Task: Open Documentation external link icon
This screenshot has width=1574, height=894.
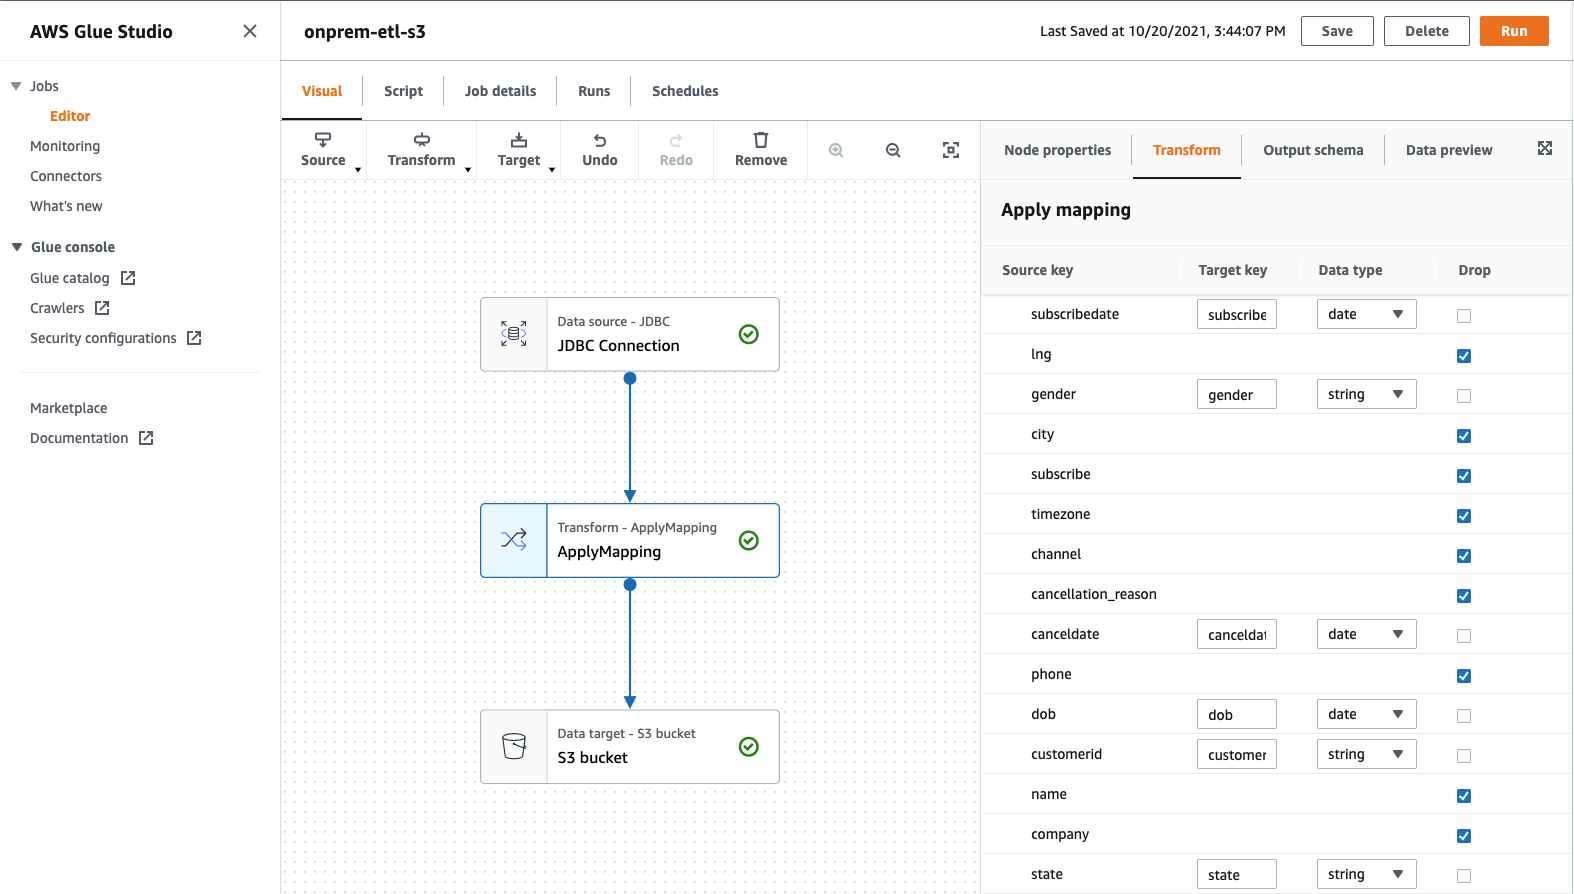Action: coord(146,438)
